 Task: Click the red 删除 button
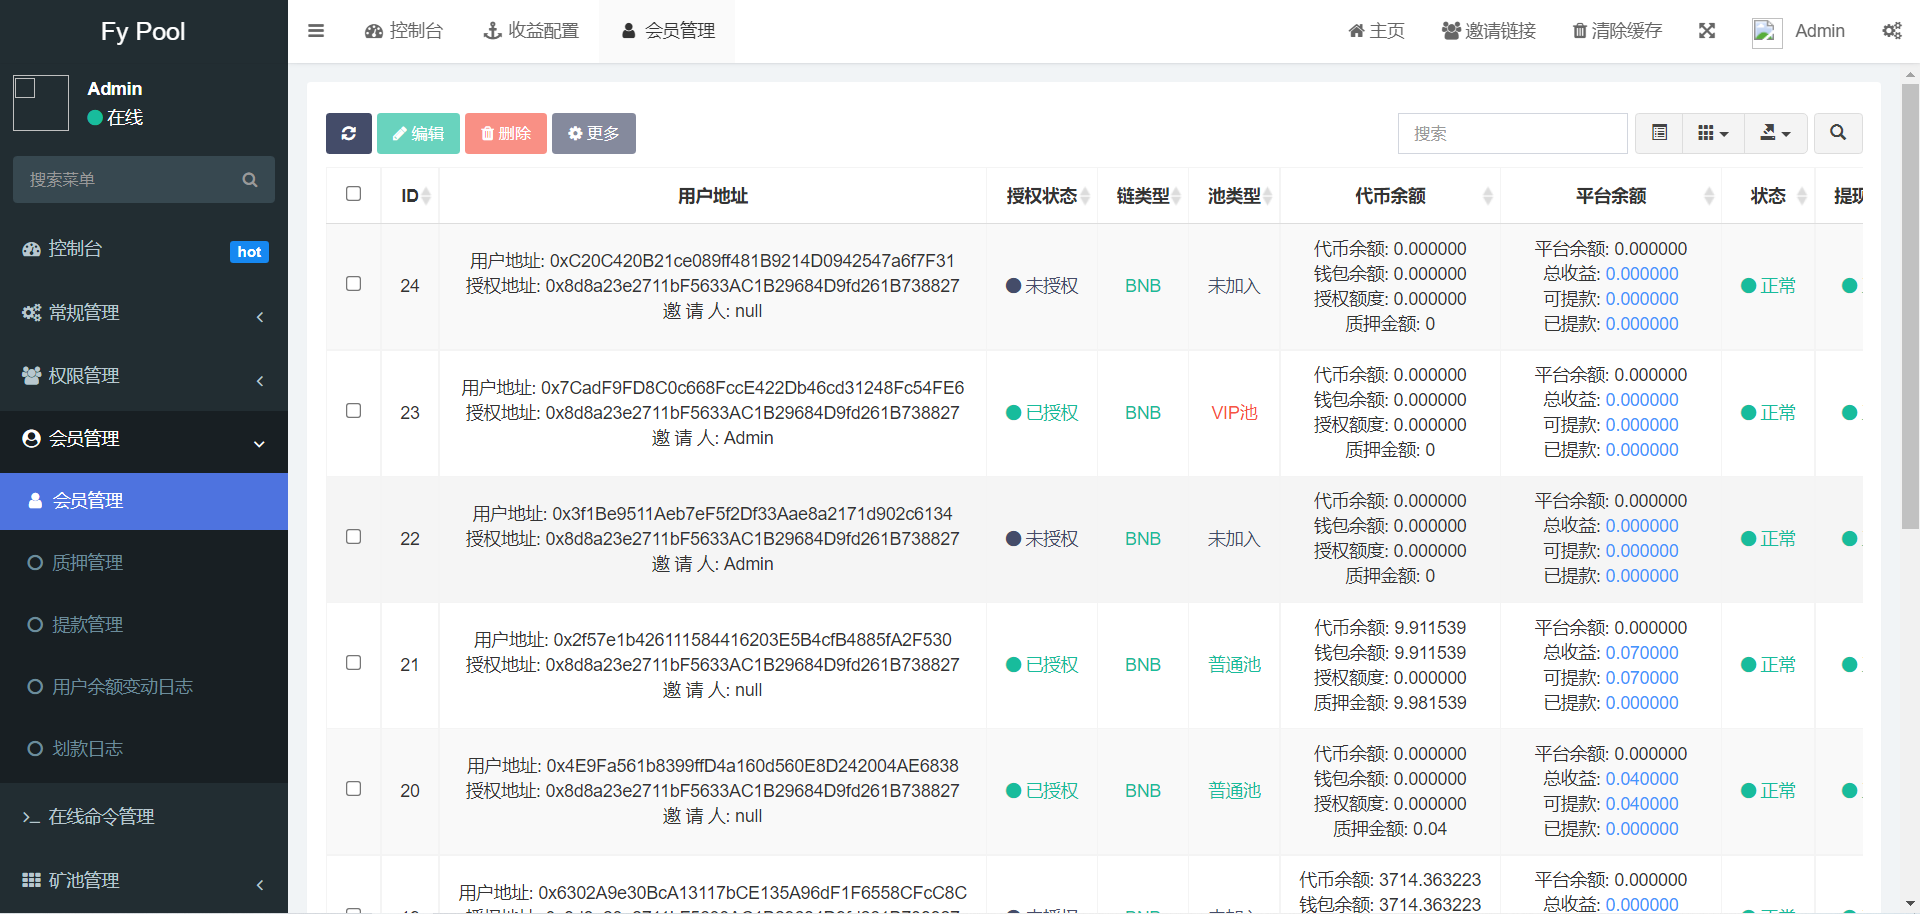click(505, 133)
